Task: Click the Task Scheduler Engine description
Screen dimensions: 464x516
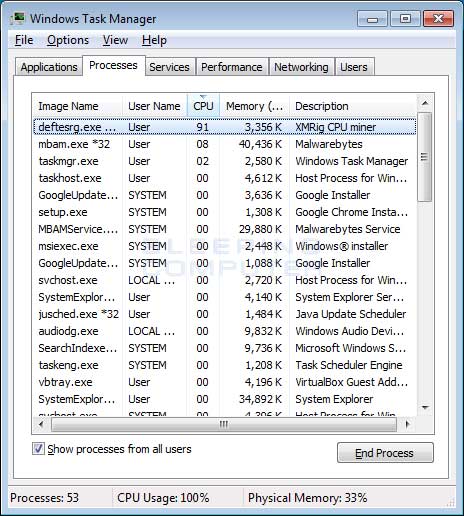Action: coord(349,365)
